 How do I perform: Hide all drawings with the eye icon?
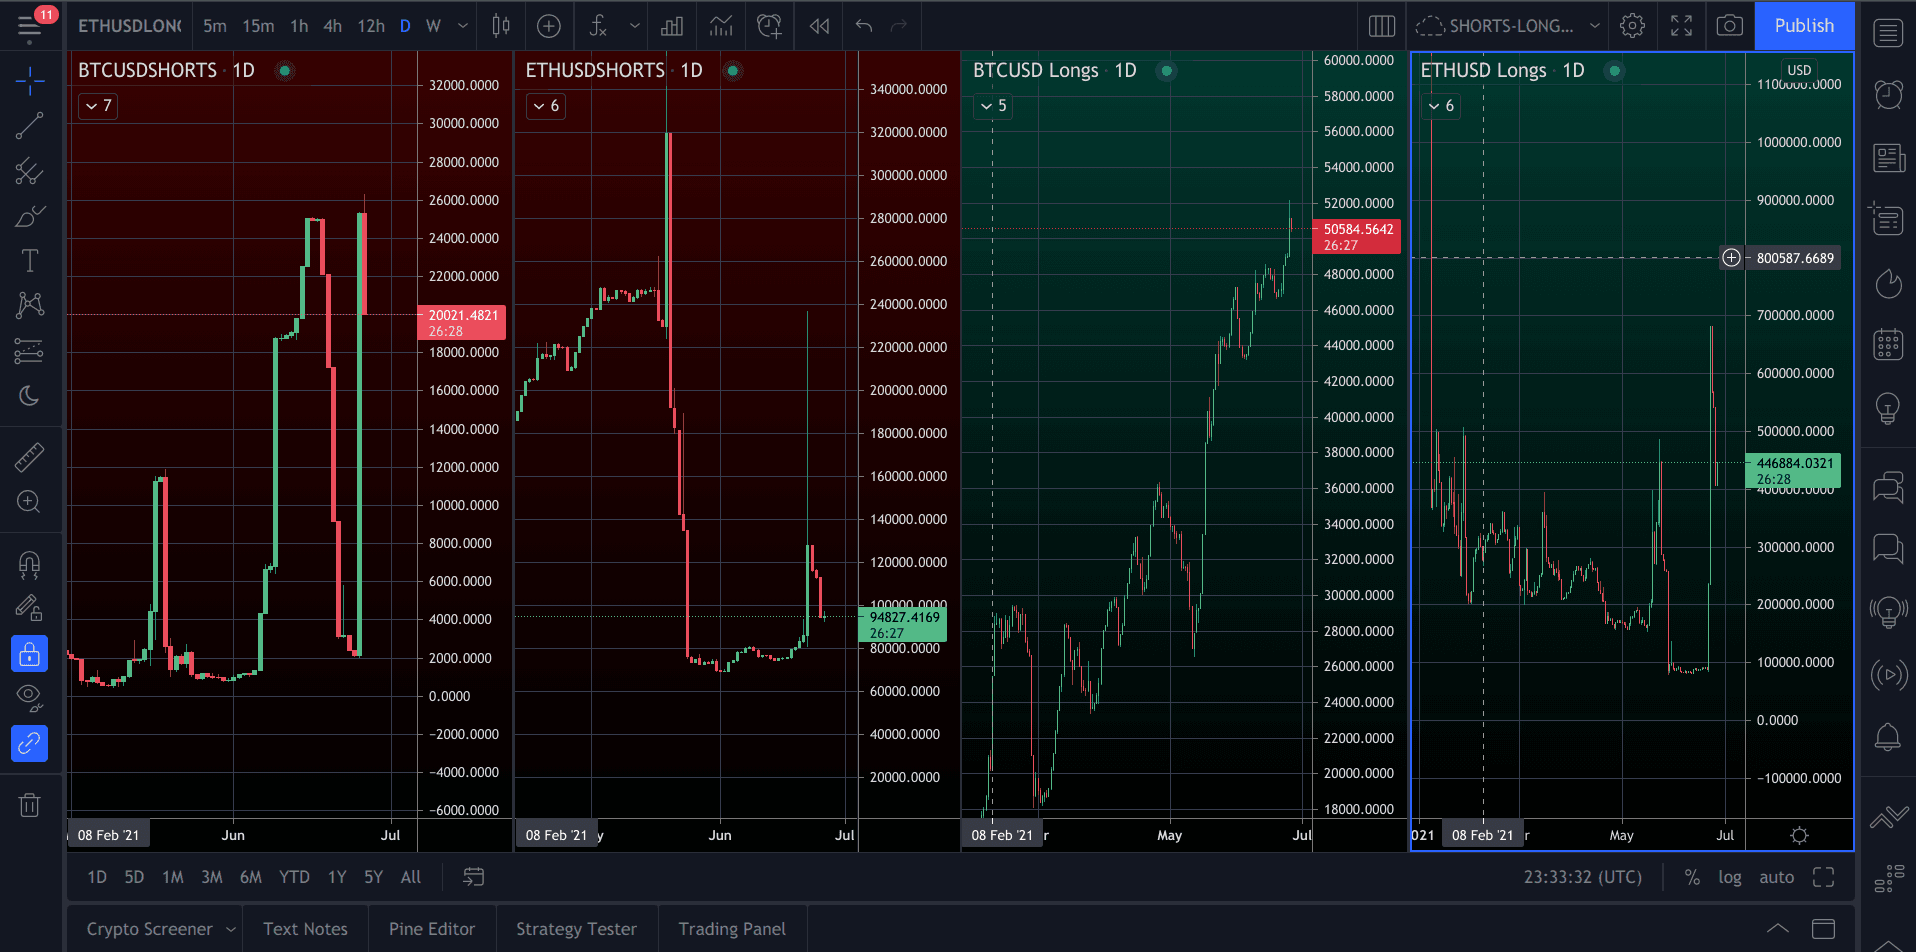[x=29, y=696]
